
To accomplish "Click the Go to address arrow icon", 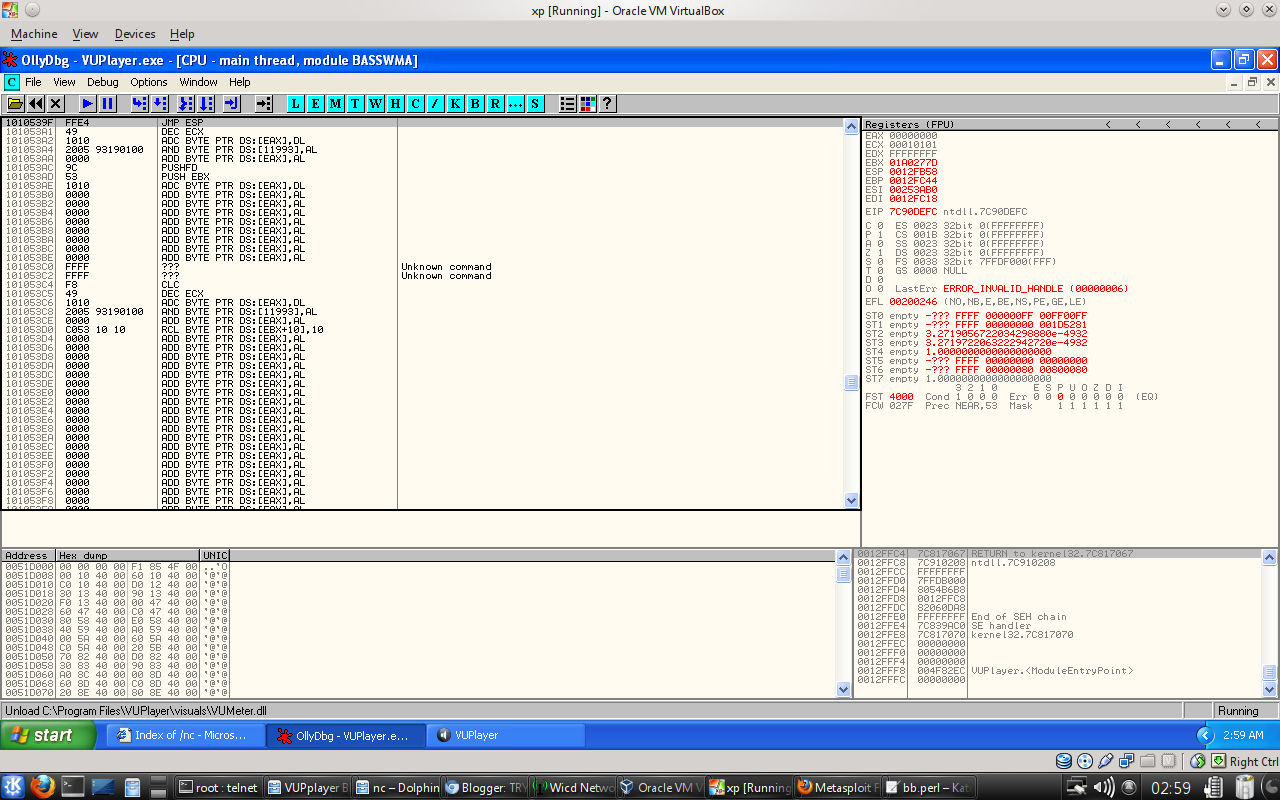I will [x=264, y=103].
